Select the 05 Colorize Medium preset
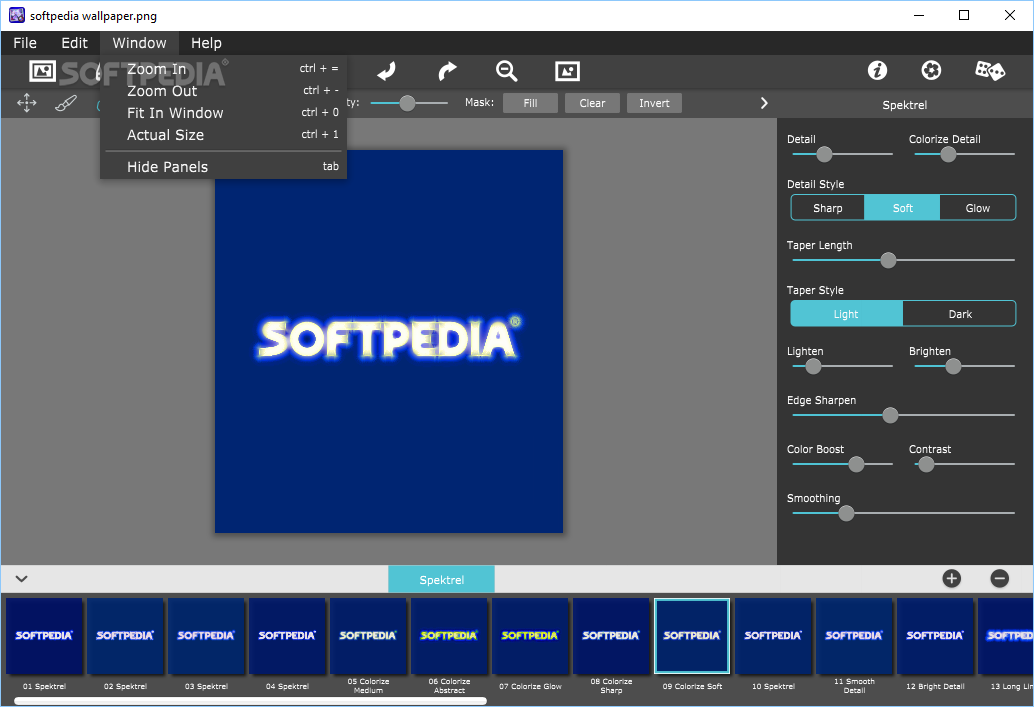 [368, 636]
